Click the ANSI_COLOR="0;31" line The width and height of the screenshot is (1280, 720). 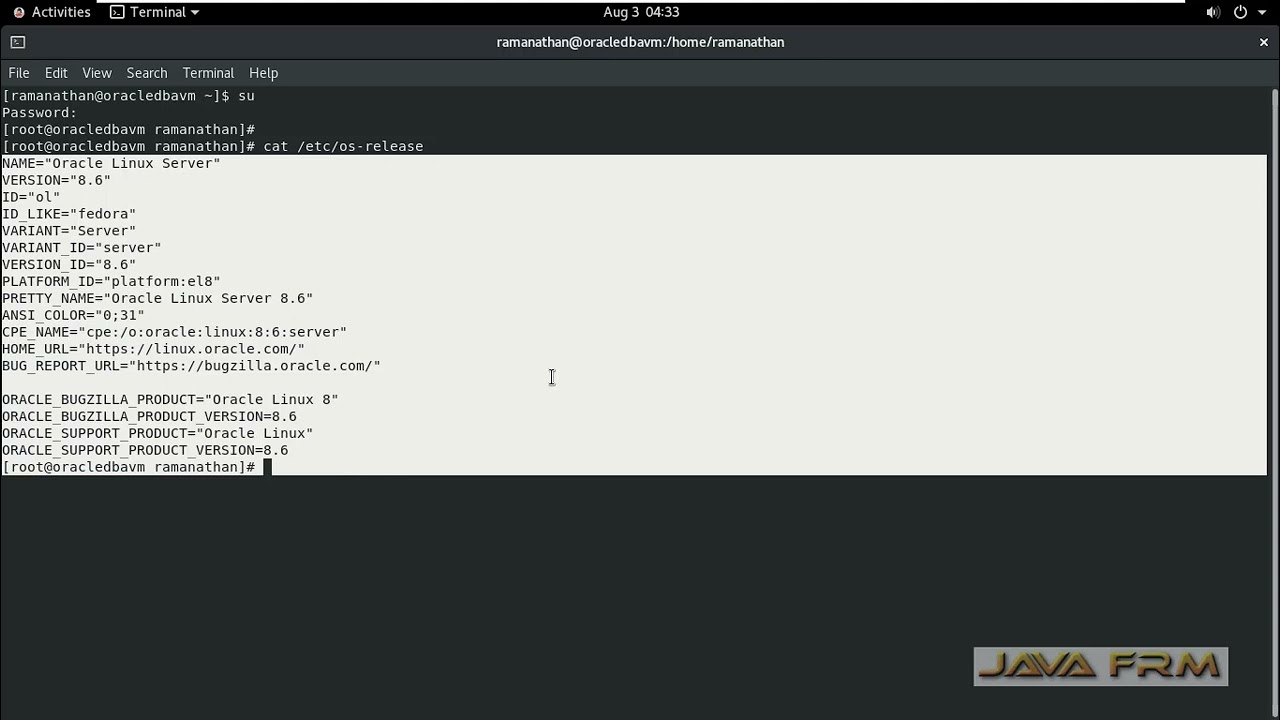pyautogui.click(x=73, y=315)
